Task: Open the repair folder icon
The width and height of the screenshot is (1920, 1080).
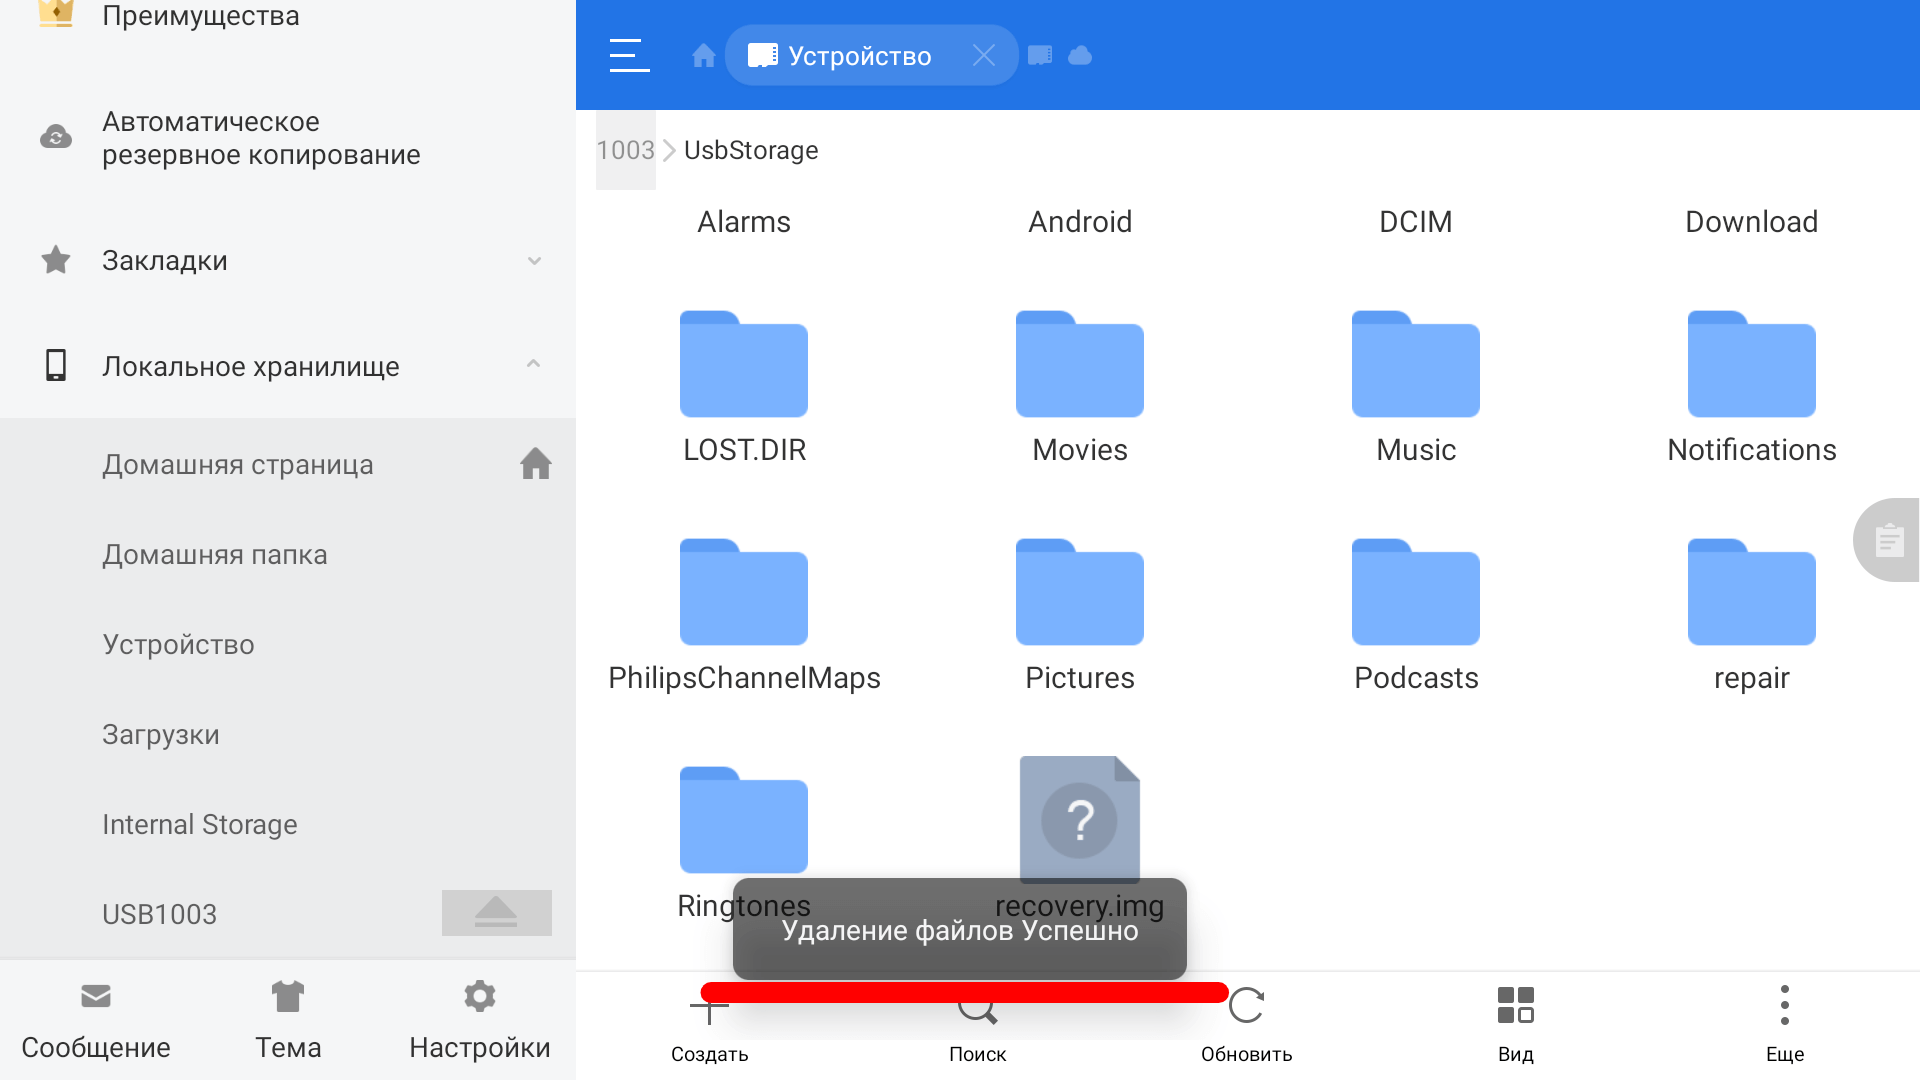Action: [1752, 592]
